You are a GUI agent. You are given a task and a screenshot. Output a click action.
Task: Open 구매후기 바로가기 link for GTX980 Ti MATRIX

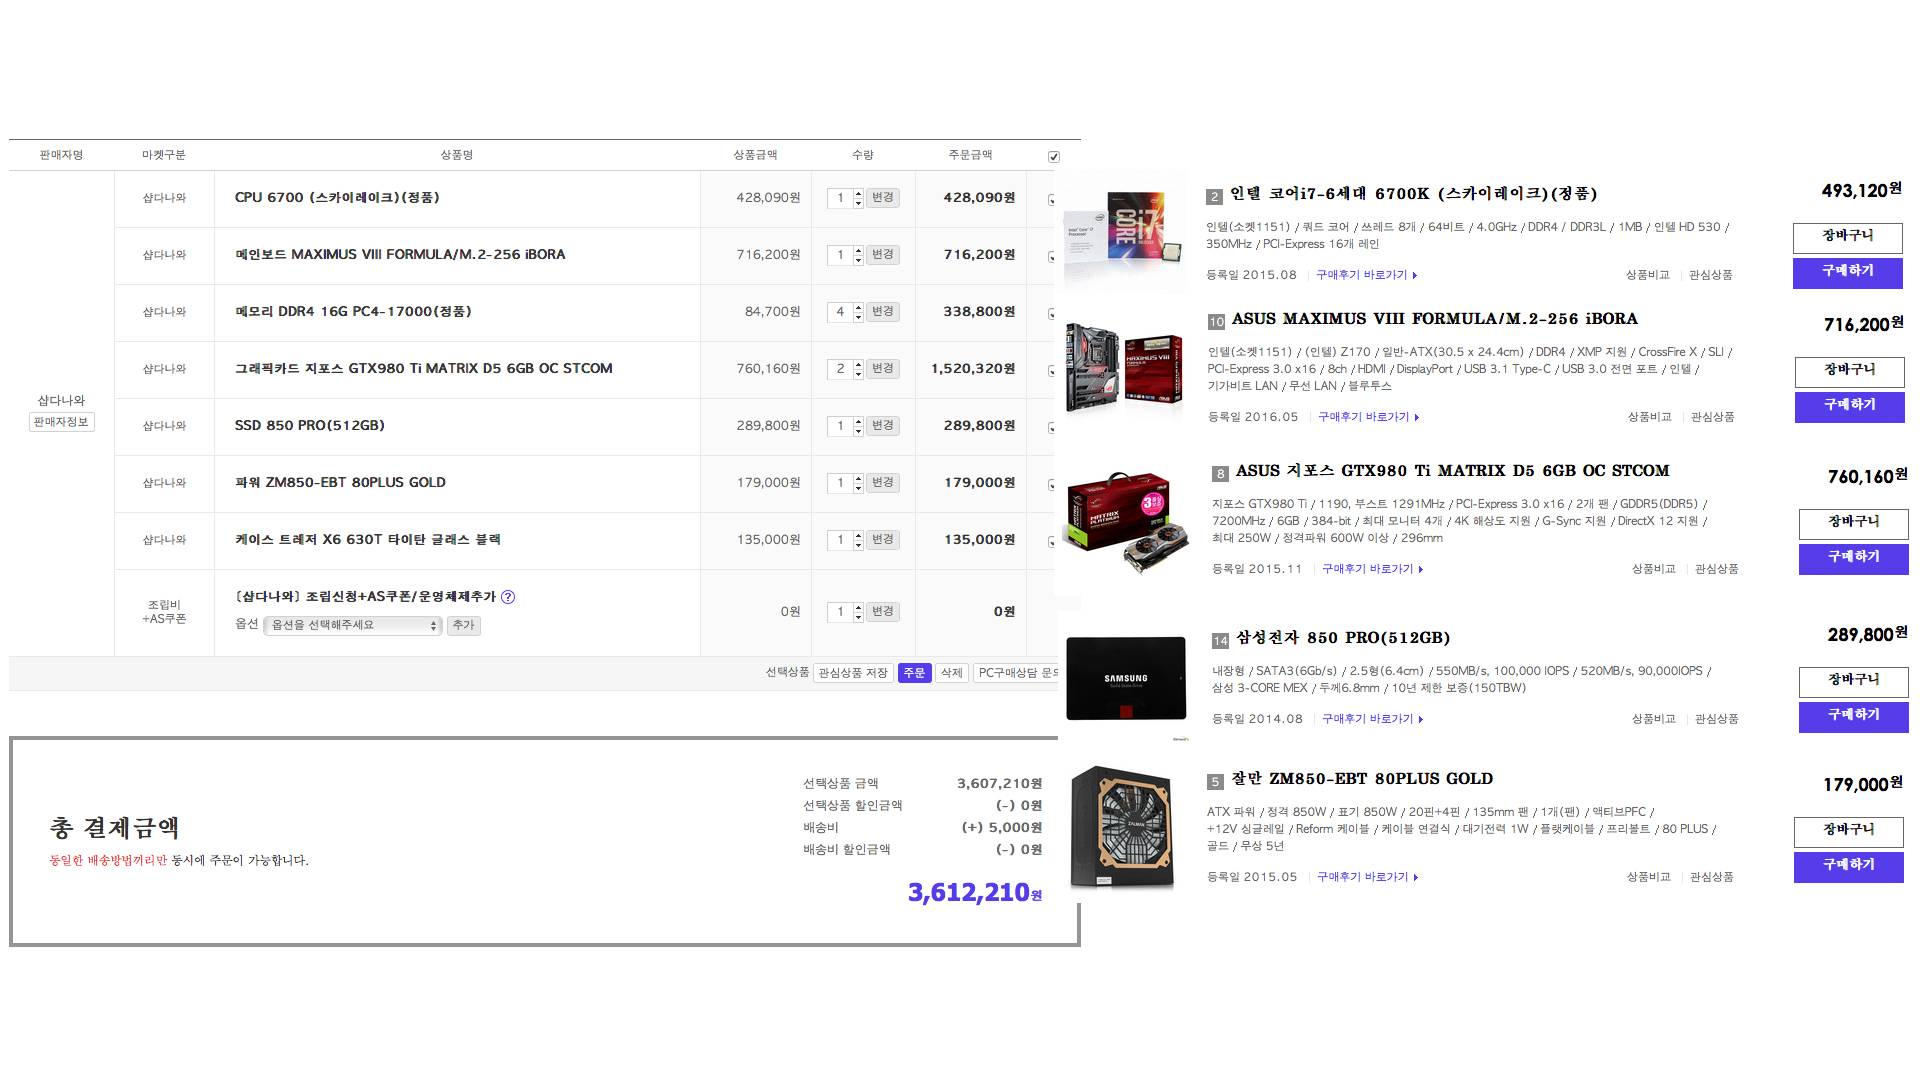click(x=1372, y=569)
